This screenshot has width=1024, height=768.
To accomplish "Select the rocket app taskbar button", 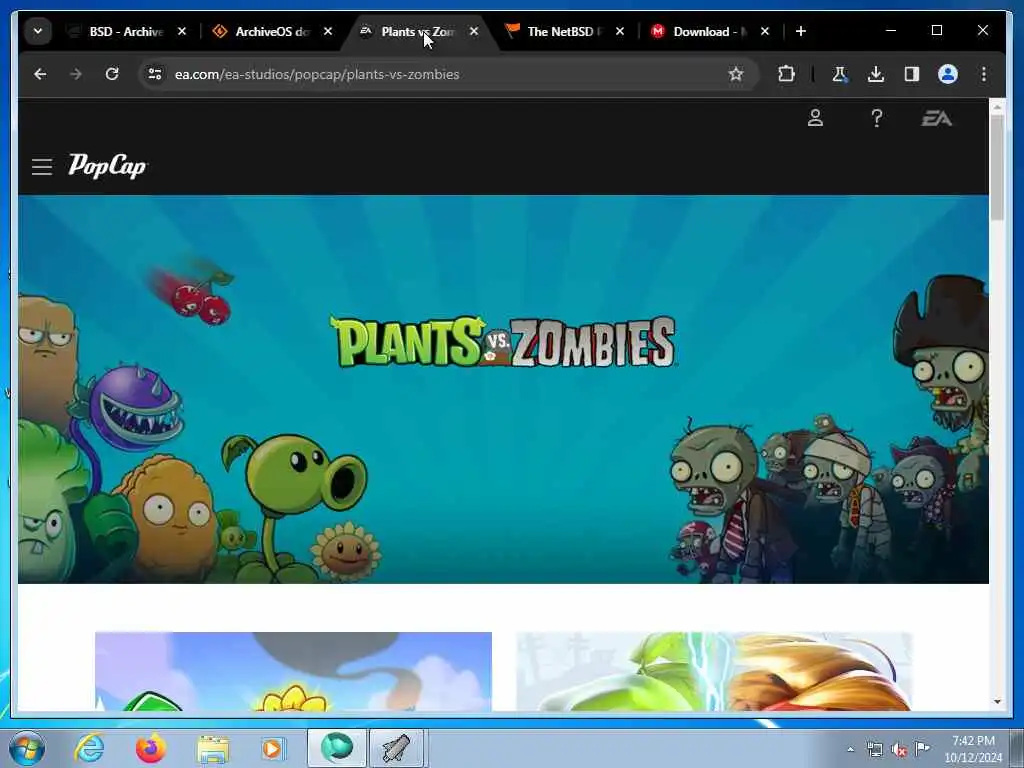I will pos(396,748).
